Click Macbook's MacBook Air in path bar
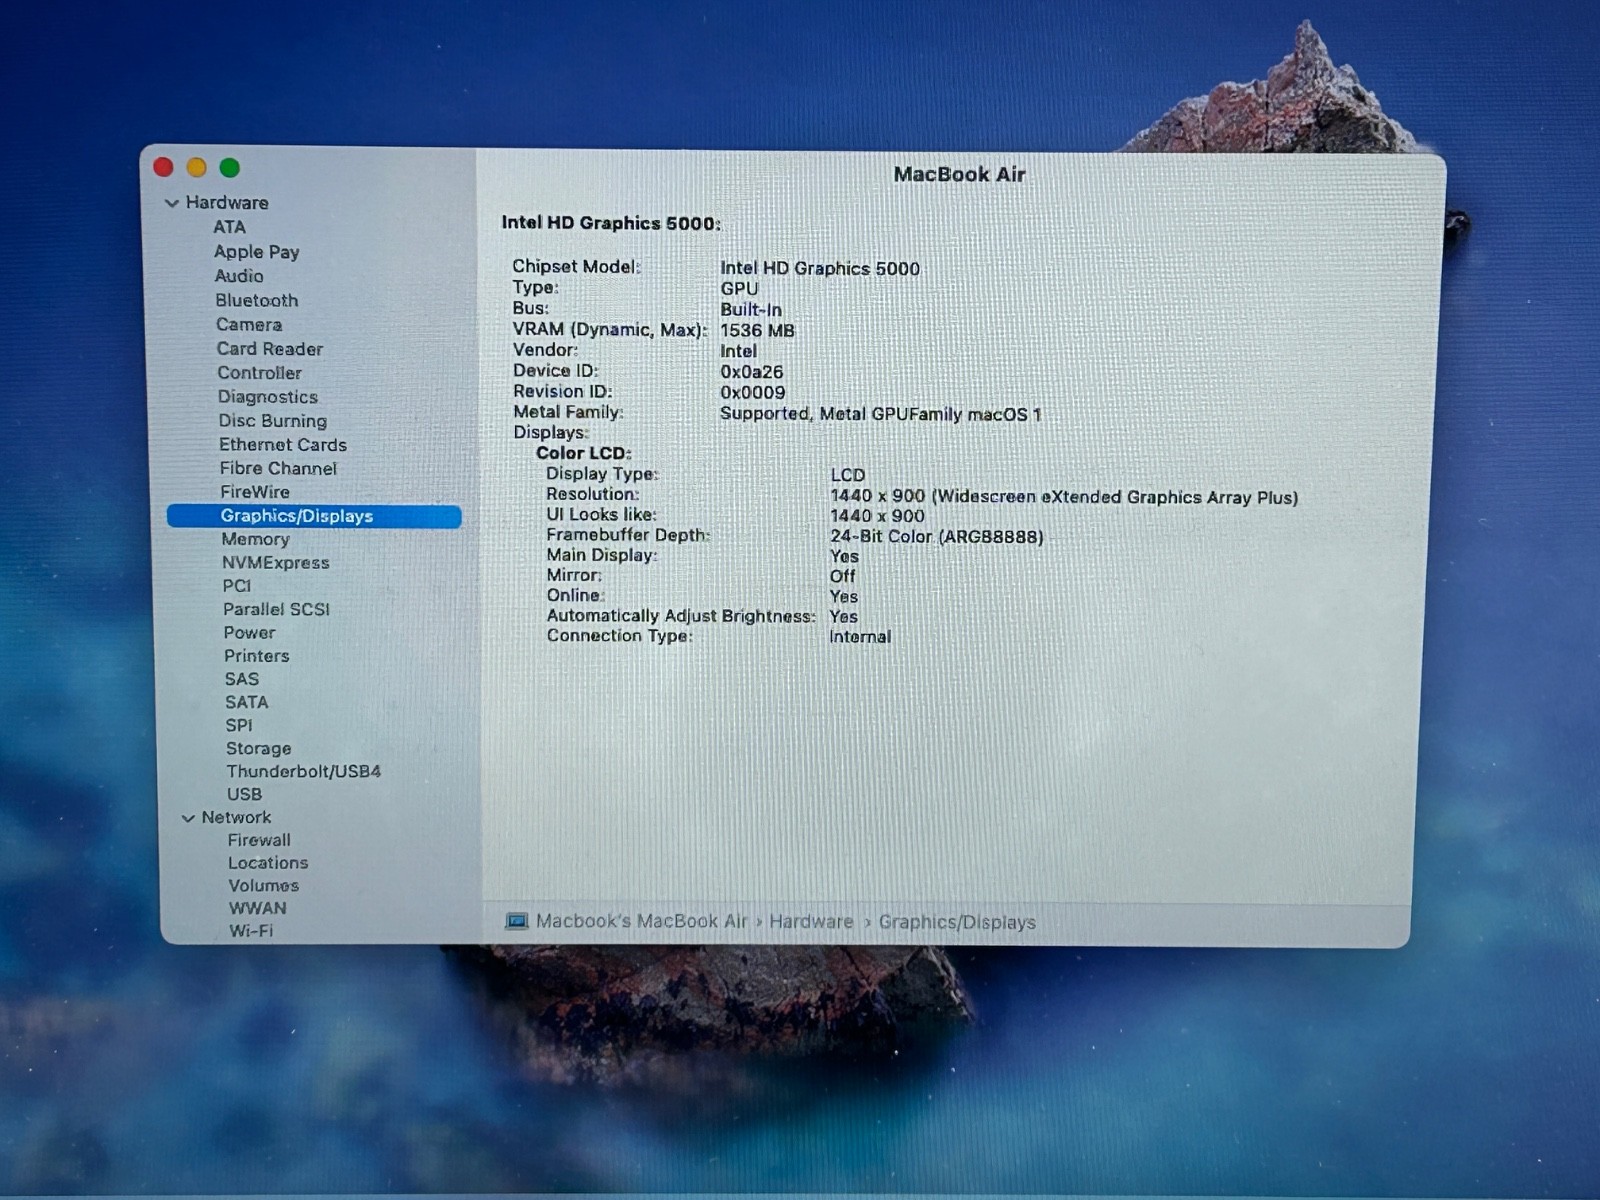 tap(641, 921)
